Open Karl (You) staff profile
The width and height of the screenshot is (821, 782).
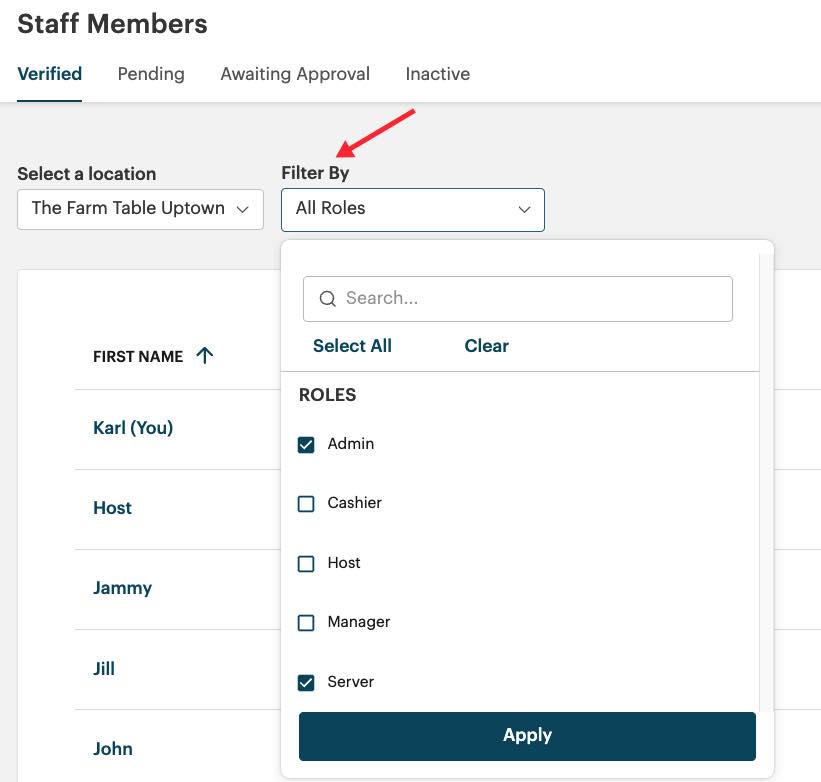coord(133,428)
